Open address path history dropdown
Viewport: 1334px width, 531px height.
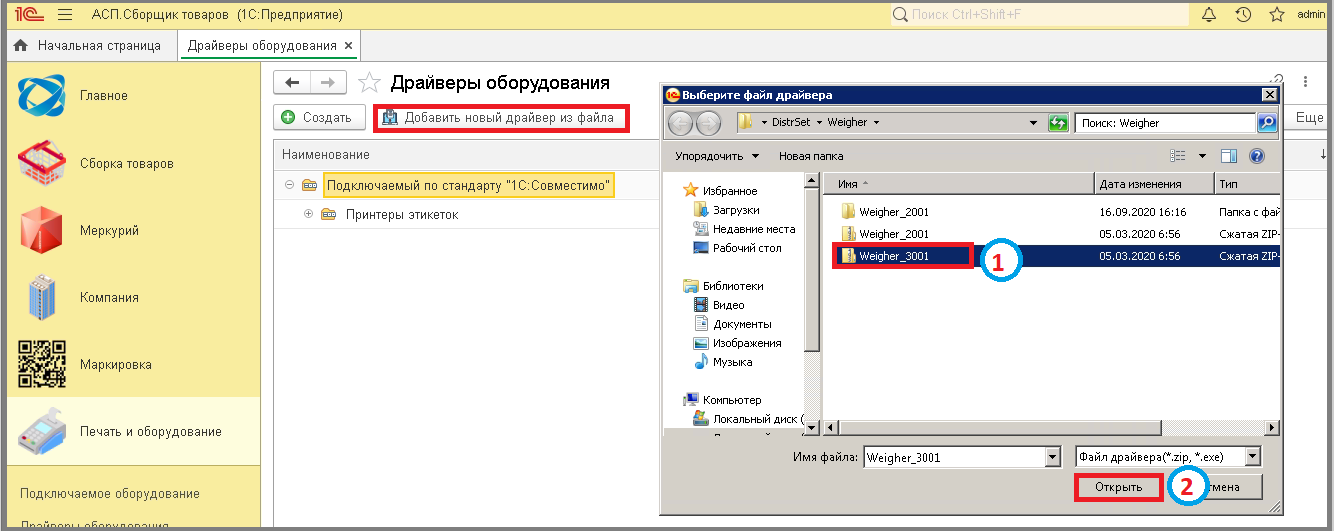click(x=1034, y=123)
